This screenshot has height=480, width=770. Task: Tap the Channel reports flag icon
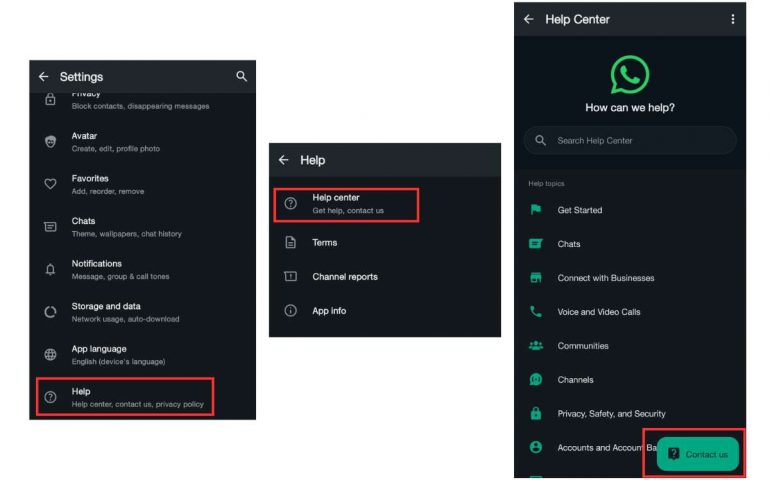pyautogui.click(x=290, y=277)
